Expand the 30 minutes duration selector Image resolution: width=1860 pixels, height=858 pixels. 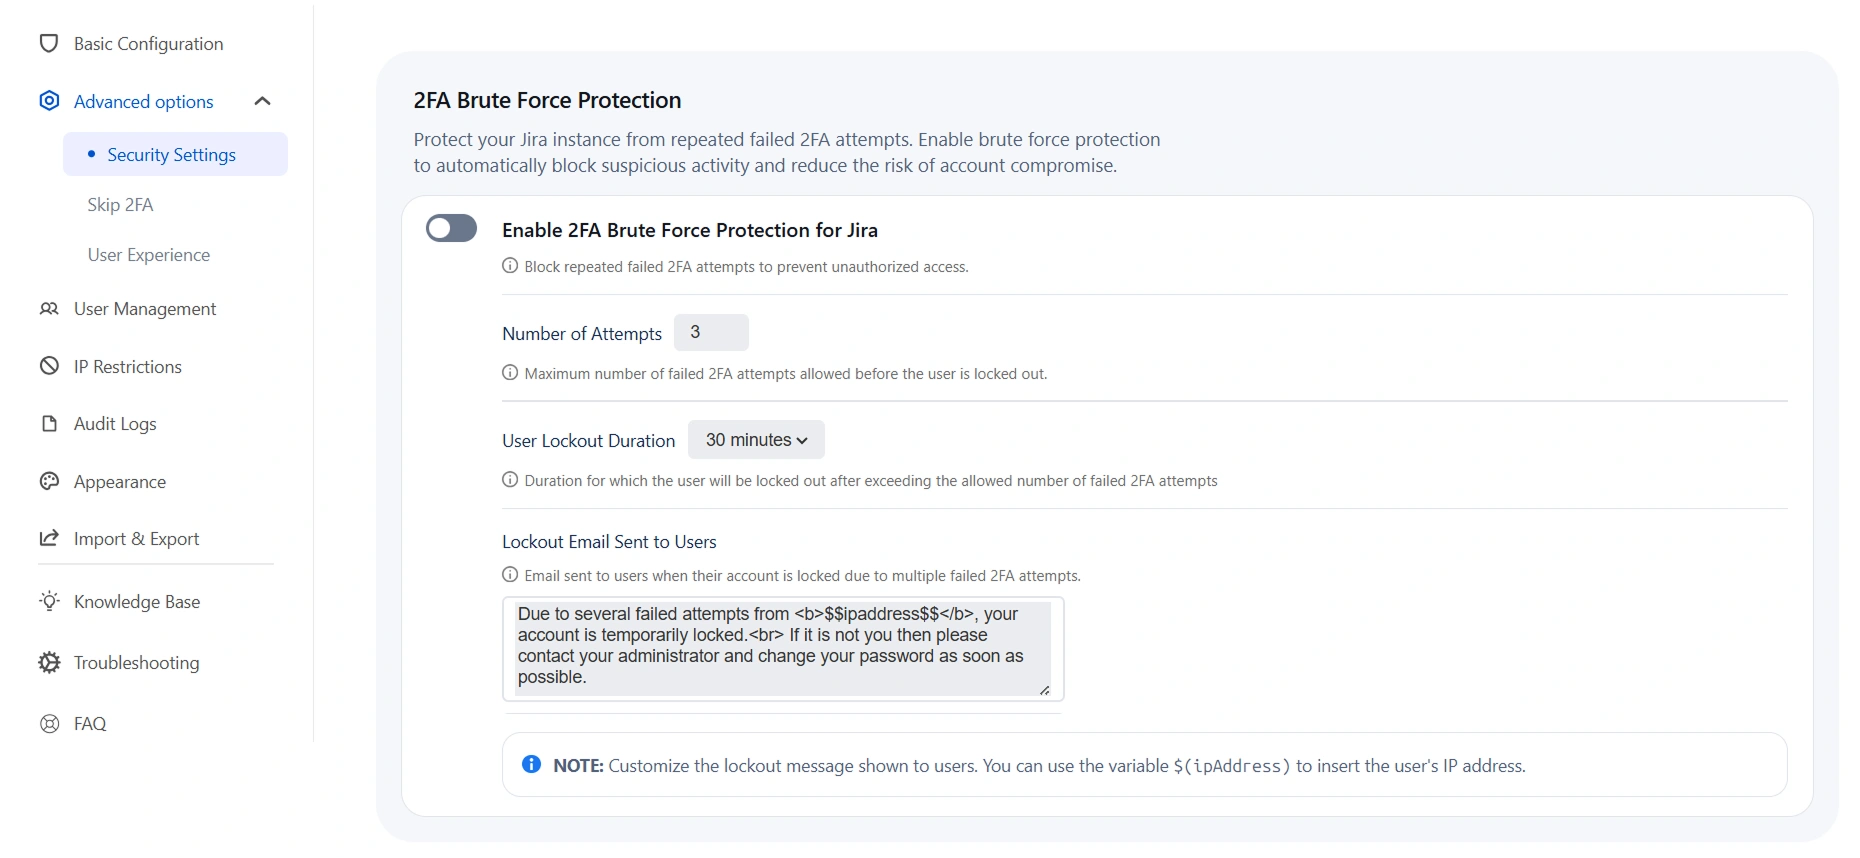pos(755,440)
